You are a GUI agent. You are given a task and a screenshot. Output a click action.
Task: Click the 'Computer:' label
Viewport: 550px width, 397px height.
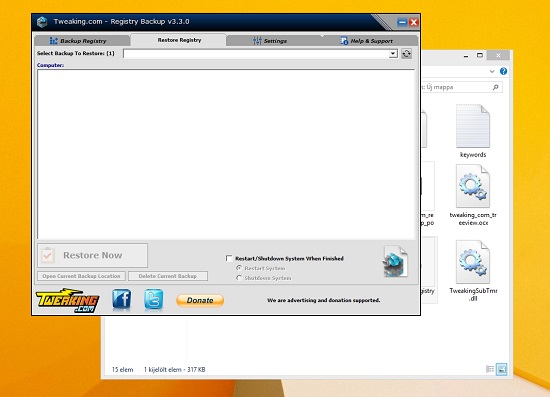coord(51,65)
